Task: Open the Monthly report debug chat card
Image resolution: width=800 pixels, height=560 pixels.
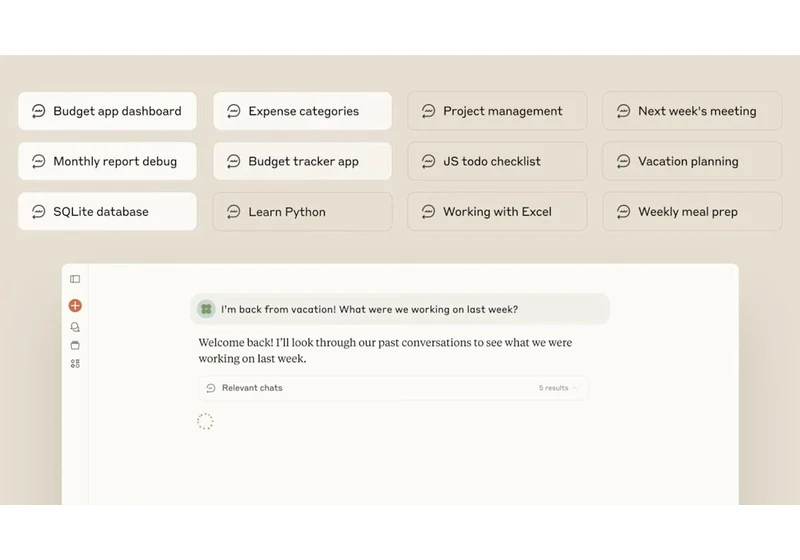Action: (107, 161)
